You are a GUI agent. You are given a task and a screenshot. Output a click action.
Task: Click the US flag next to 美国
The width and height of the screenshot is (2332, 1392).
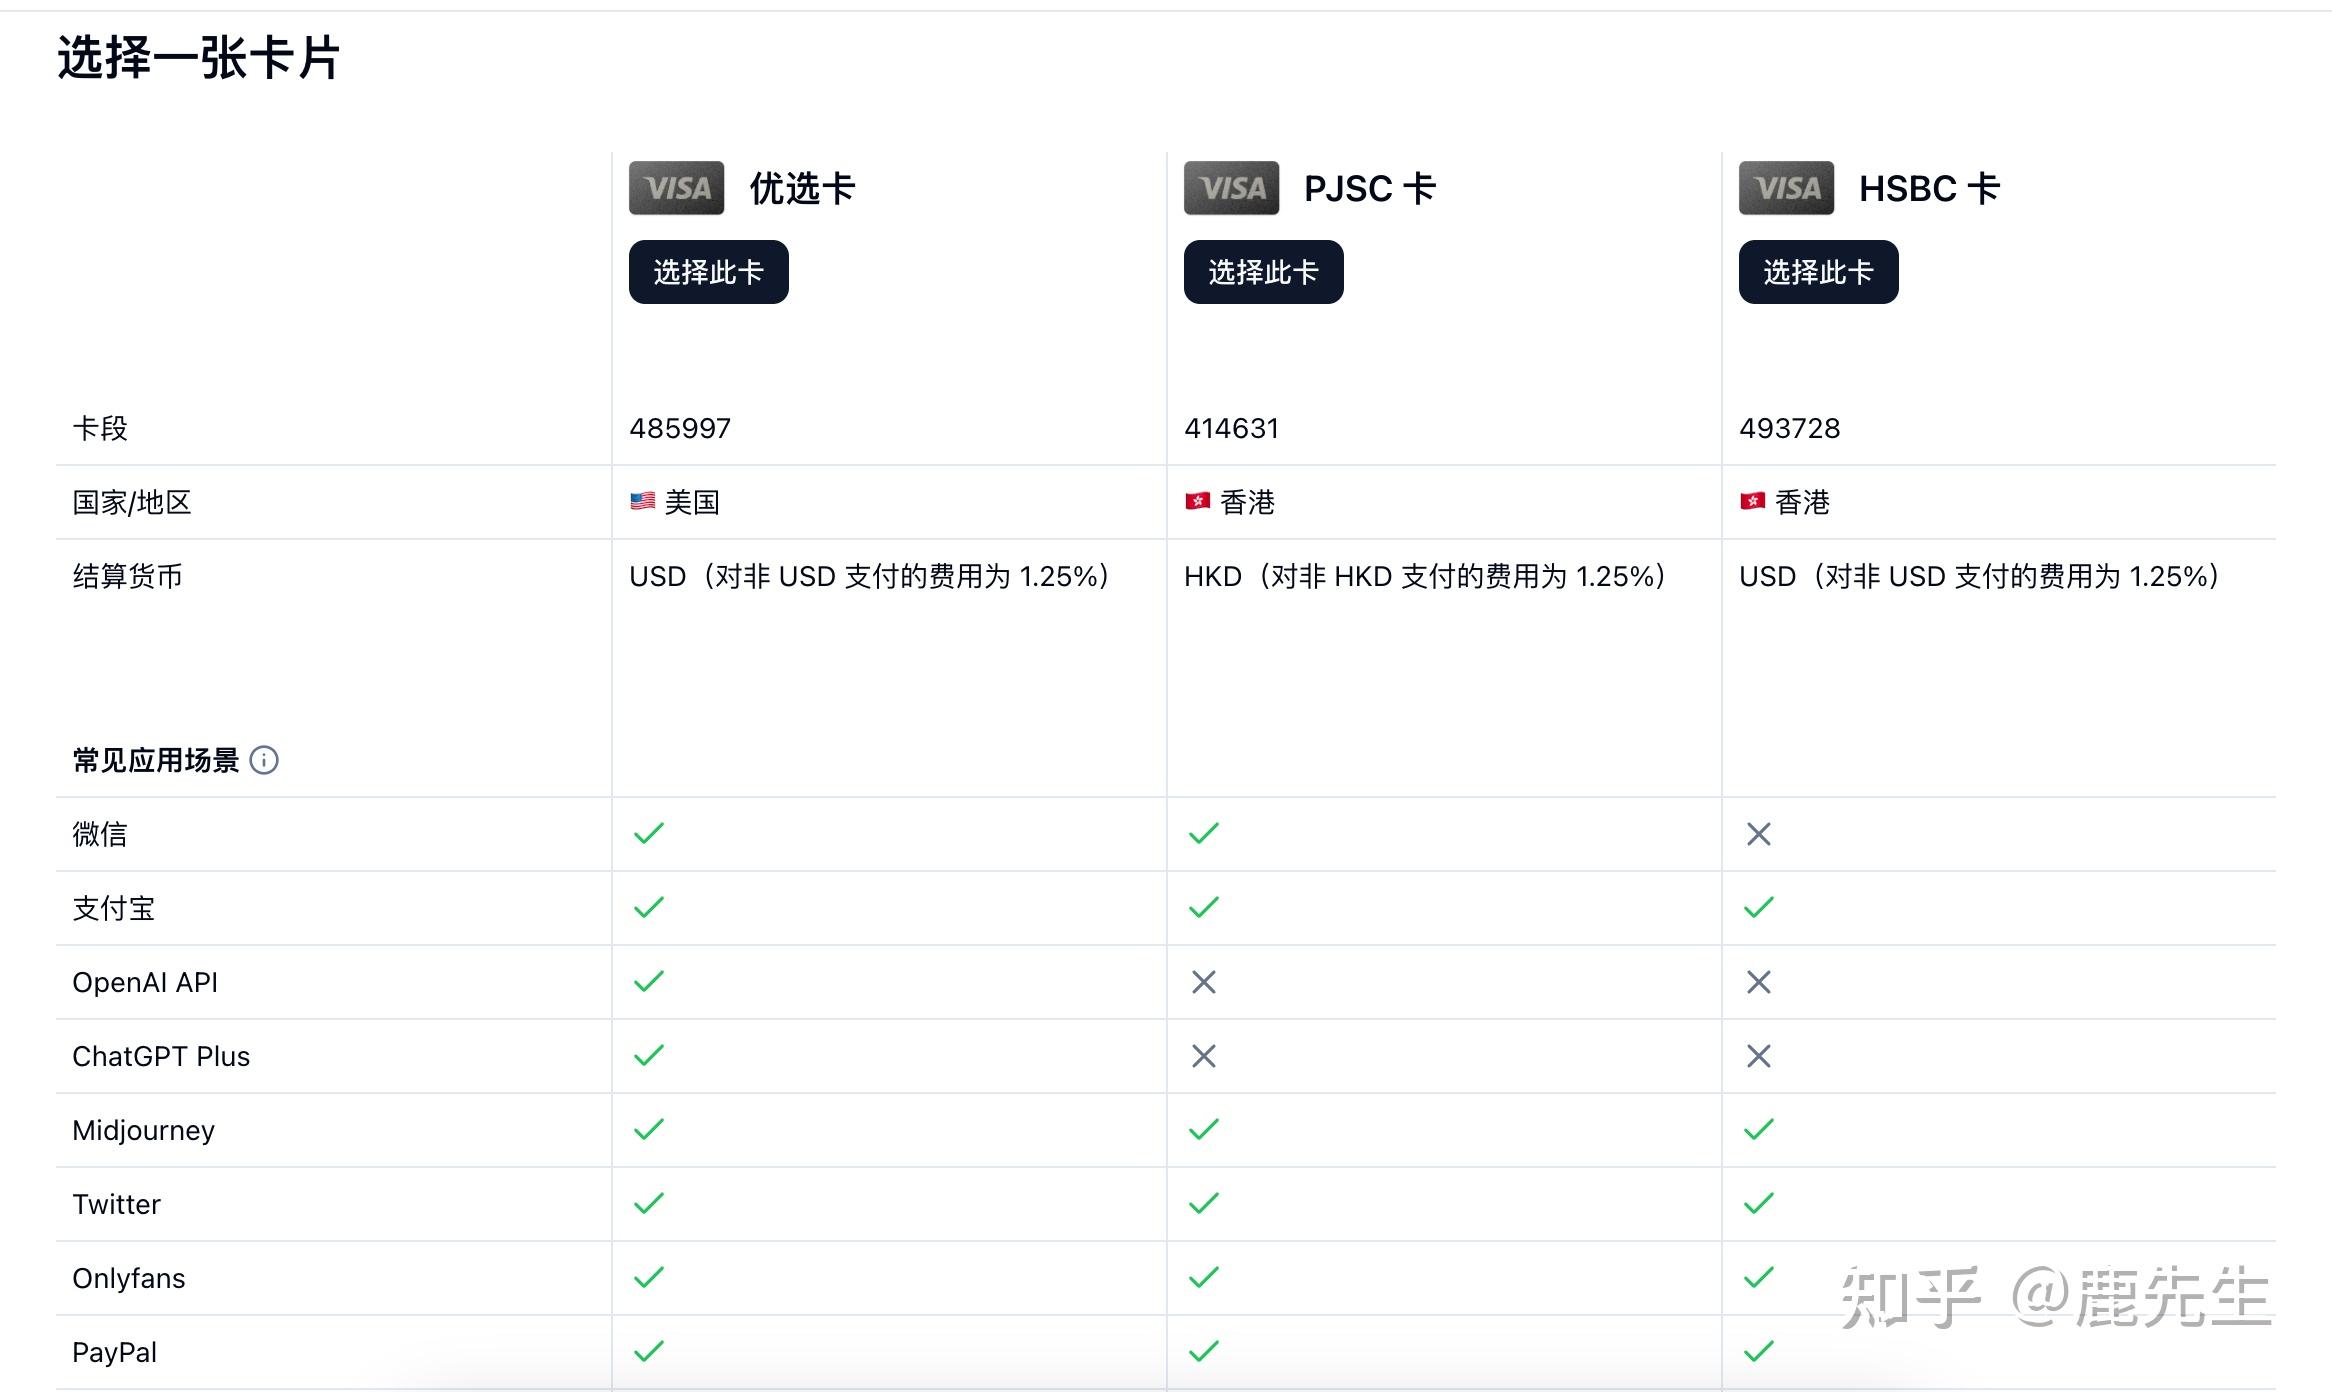click(642, 501)
